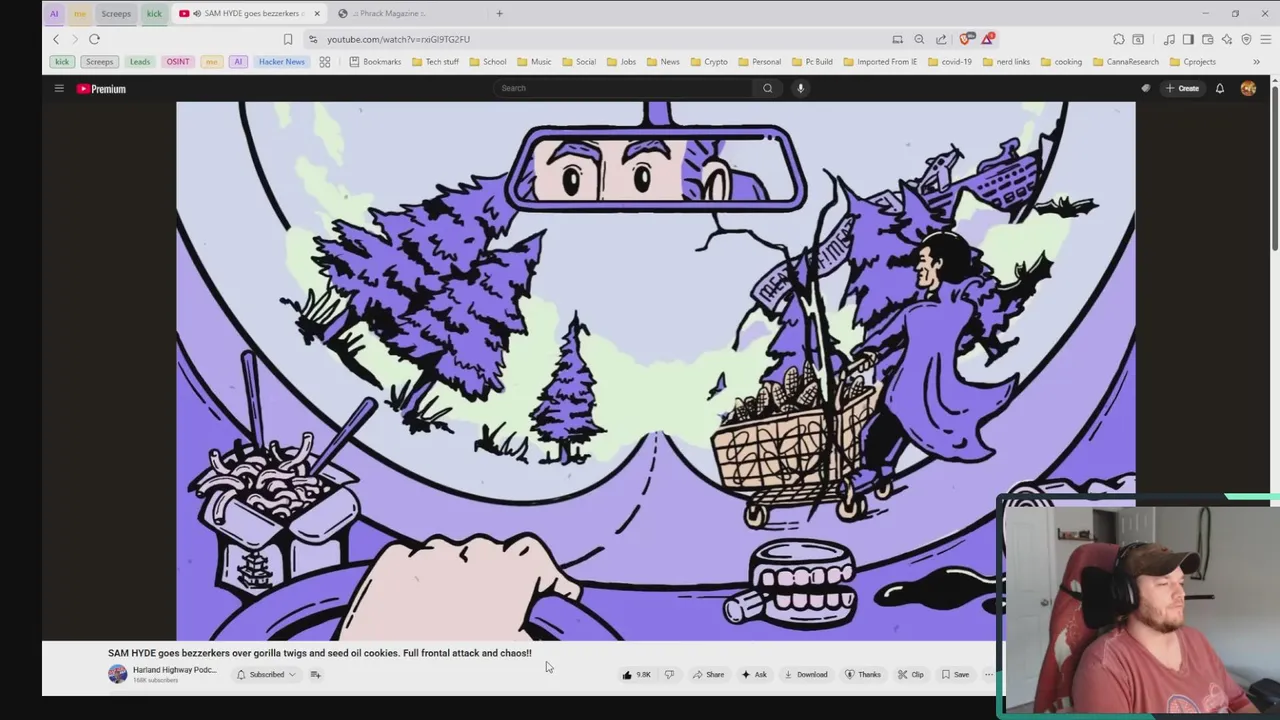Screen dimensions: 1280x720
Task: Open YouTube notifications bell
Action: [x=1219, y=89]
